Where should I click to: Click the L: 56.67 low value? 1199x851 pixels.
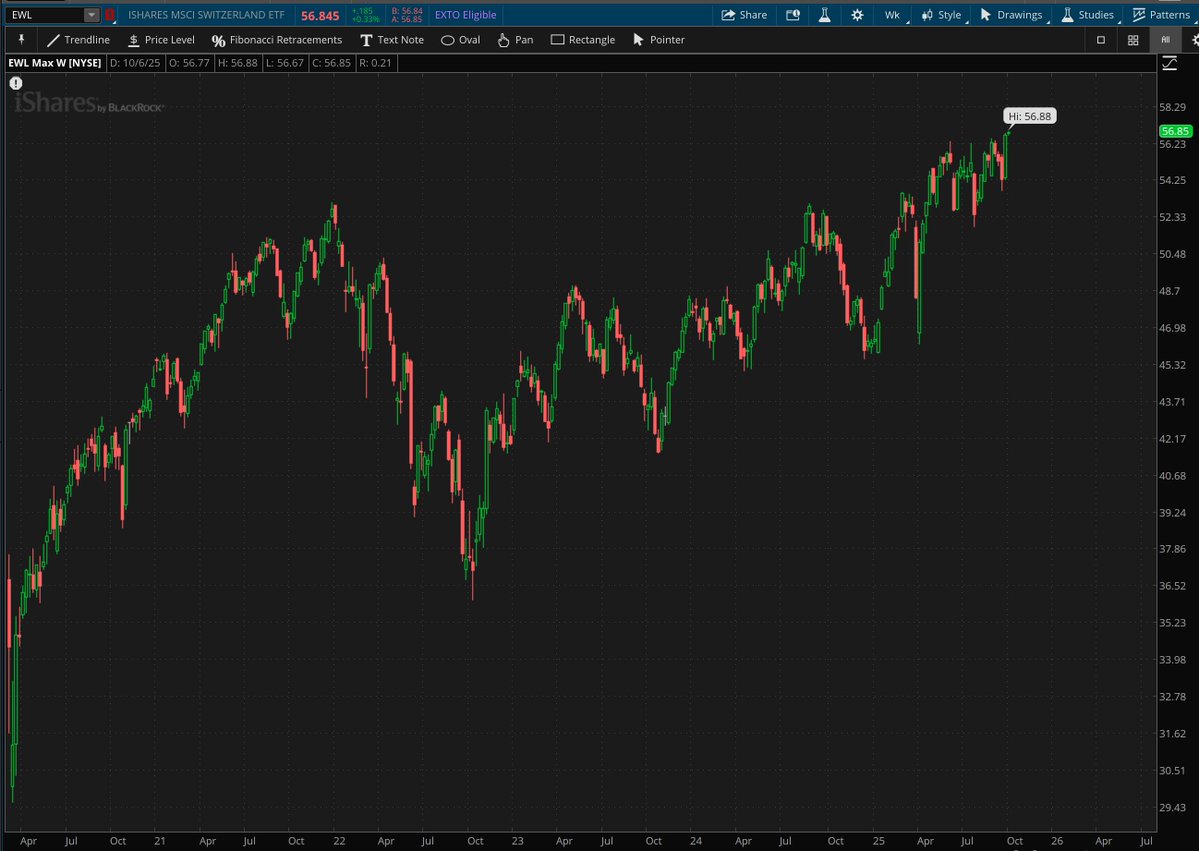(x=284, y=63)
